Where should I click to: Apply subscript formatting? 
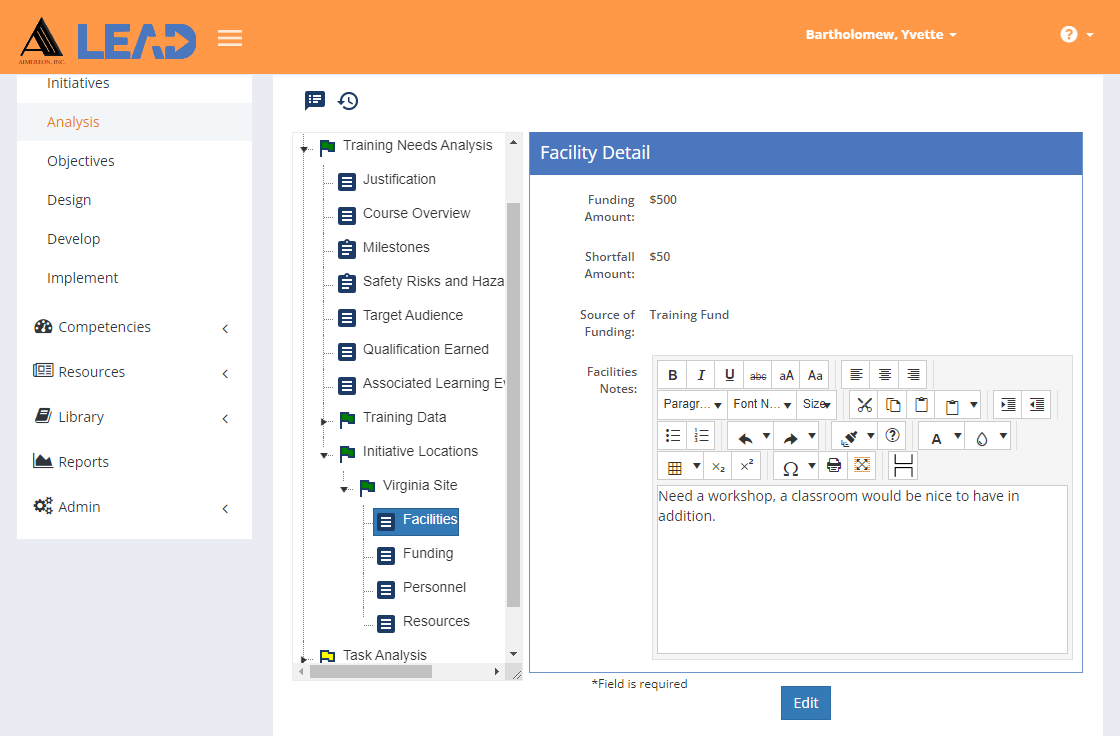[719, 467]
